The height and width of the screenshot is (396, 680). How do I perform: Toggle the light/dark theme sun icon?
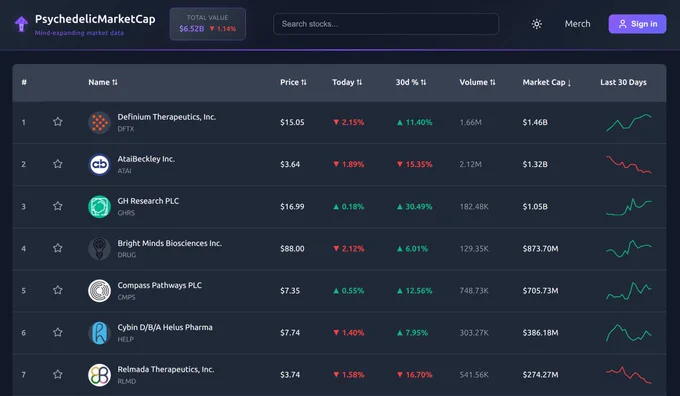click(x=536, y=24)
